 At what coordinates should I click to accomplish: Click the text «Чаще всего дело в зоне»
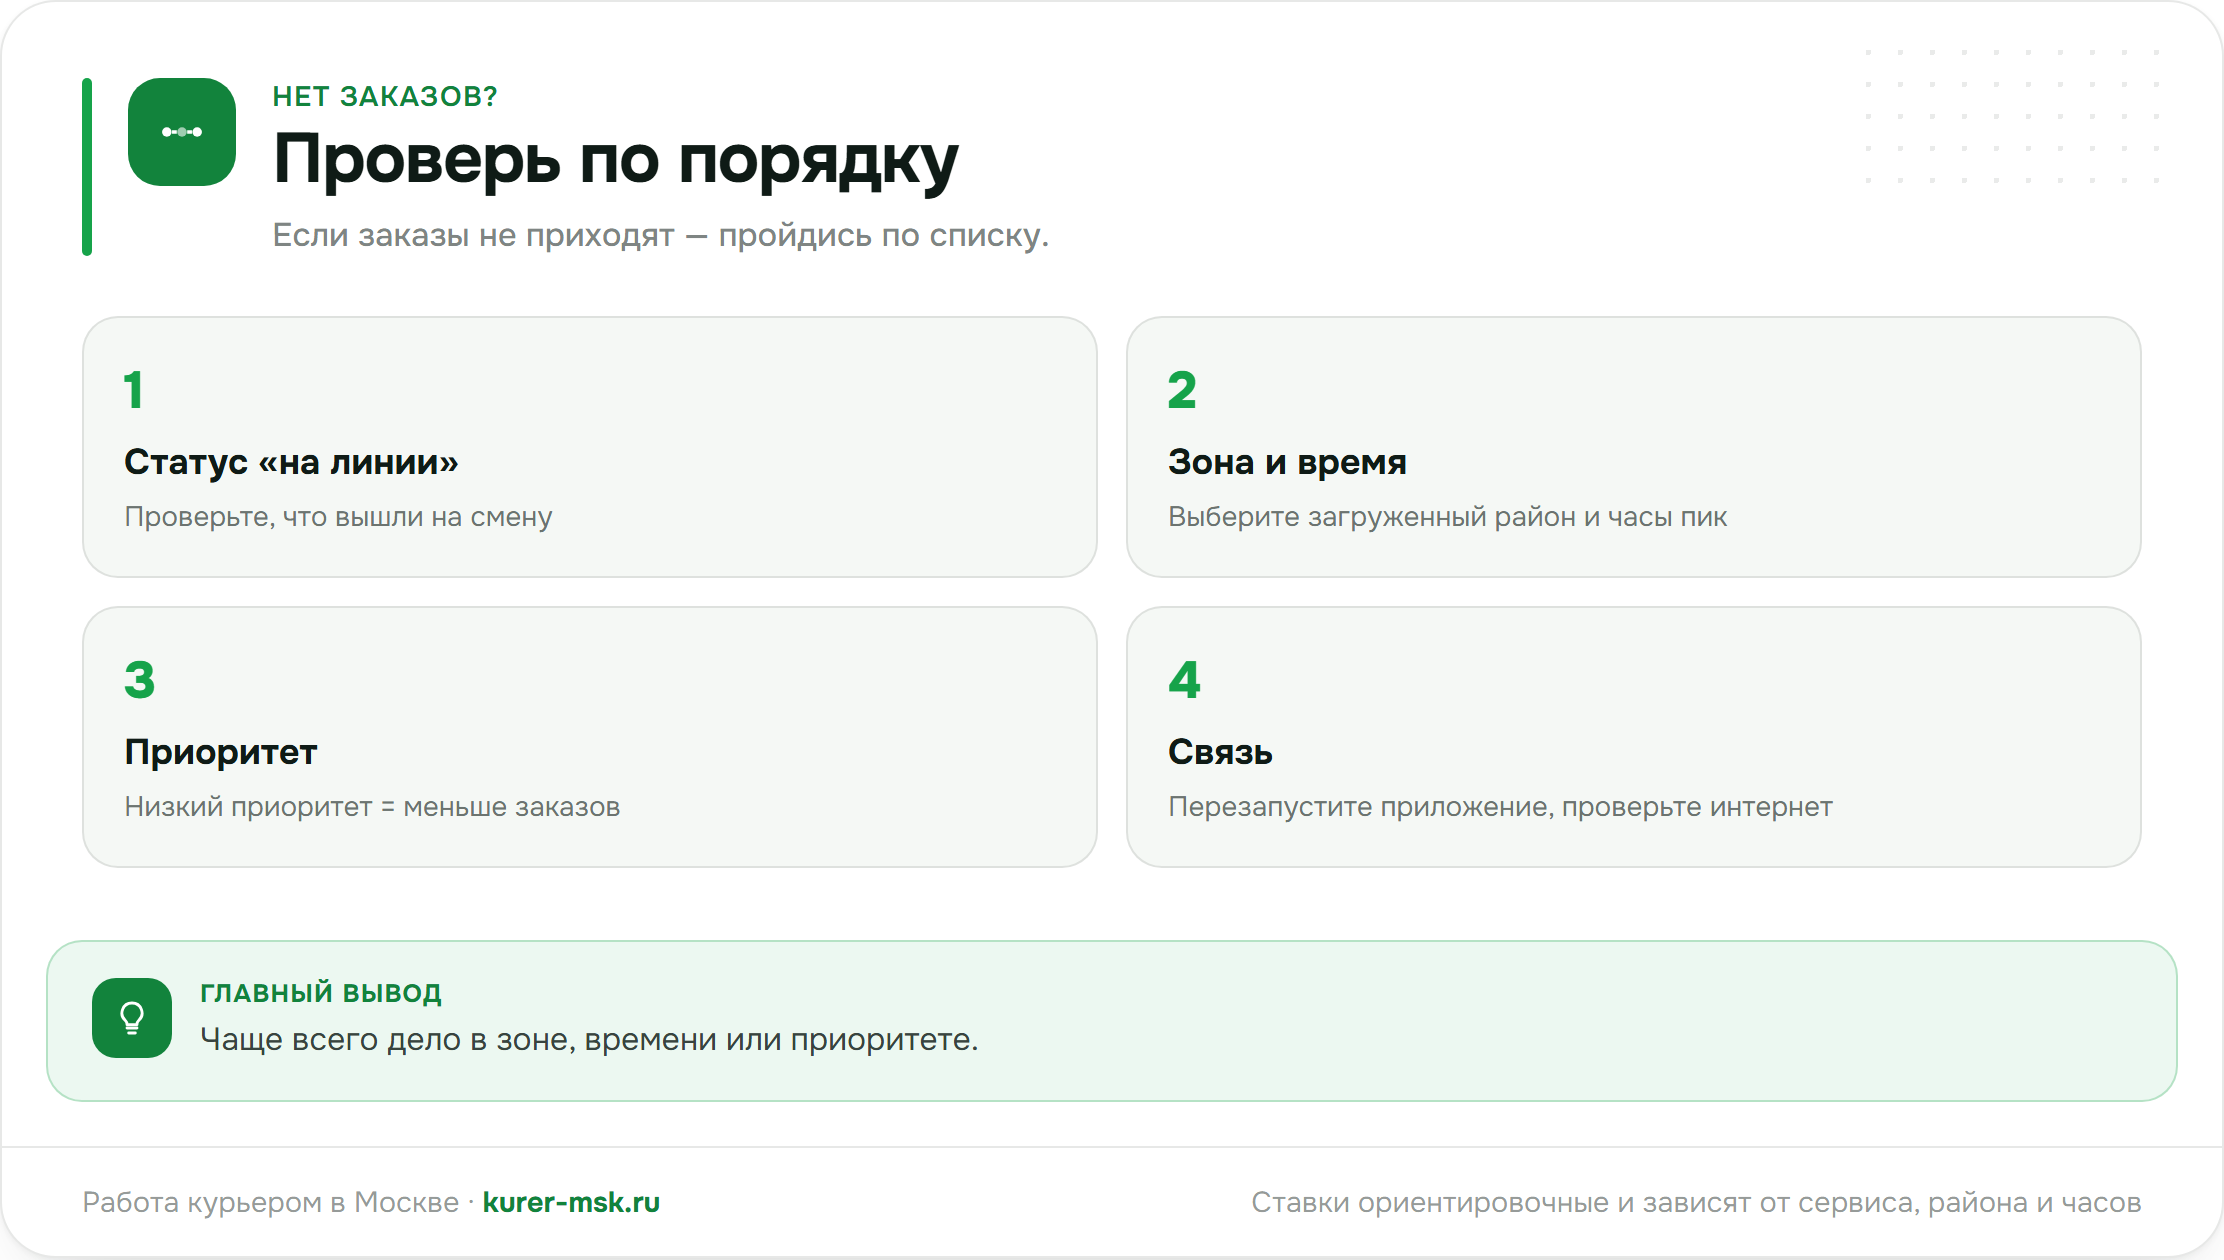tap(386, 1040)
